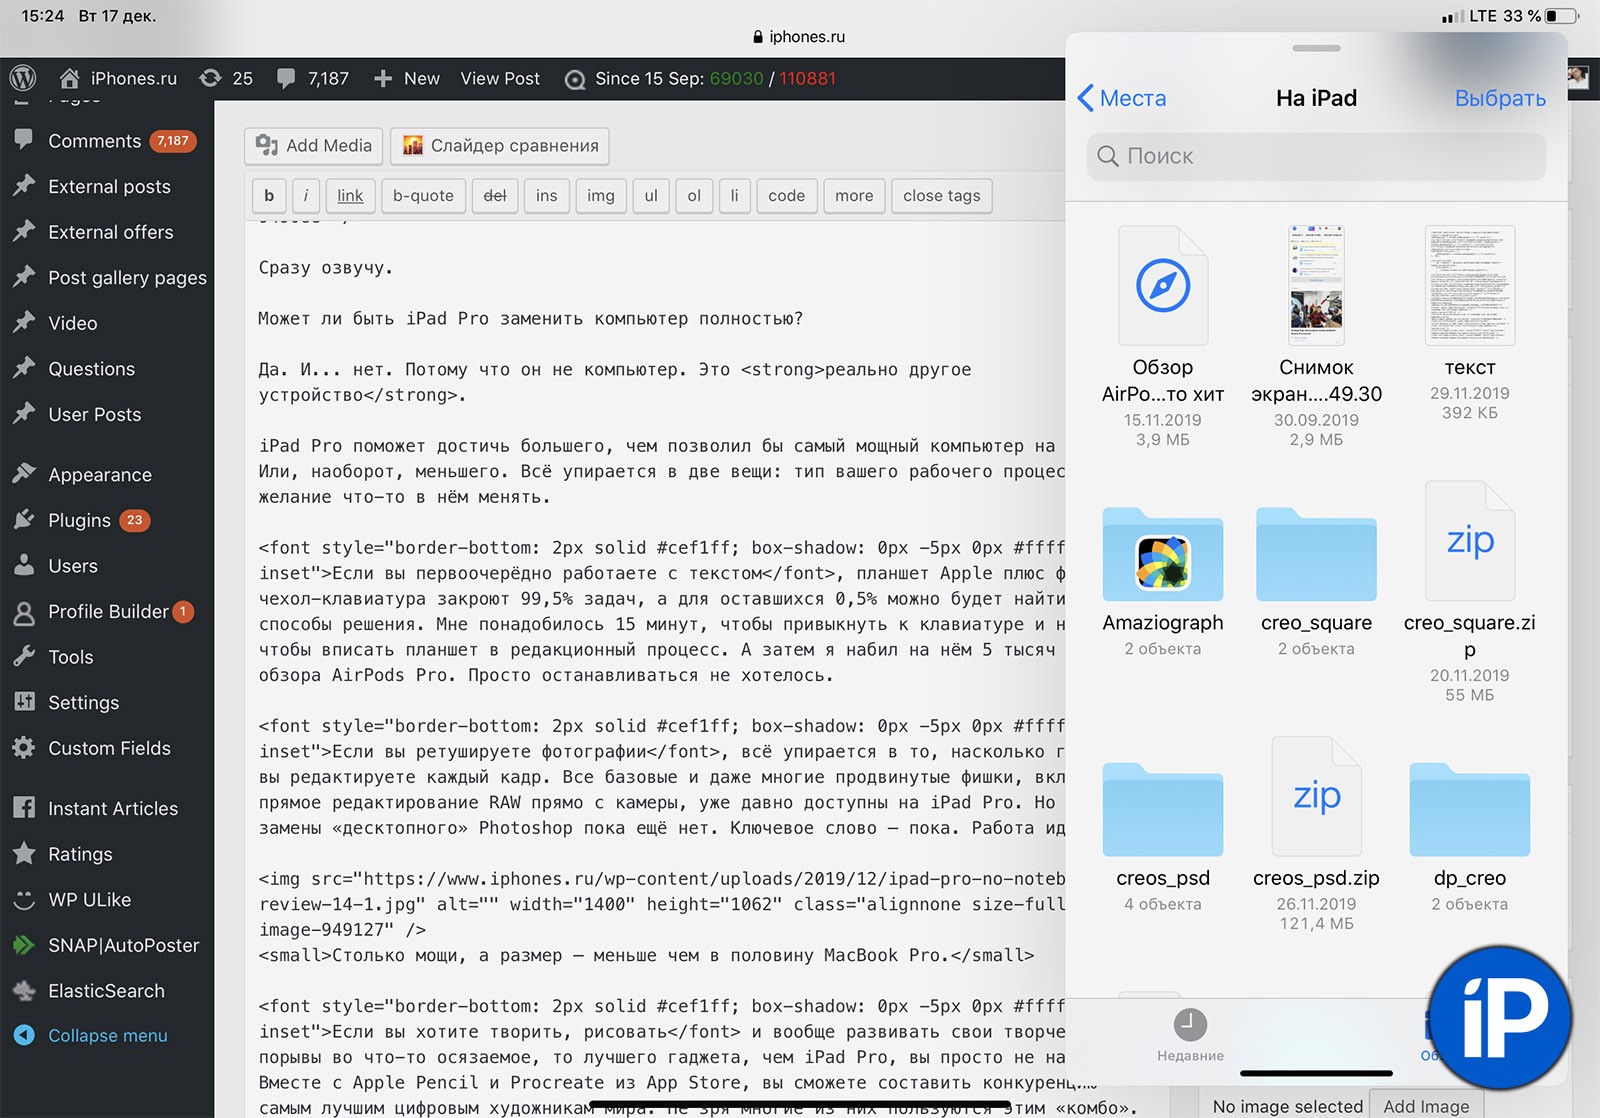Click the Слайдер сравнения chart icon
Screen dimensions: 1600x1118
(412, 145)
